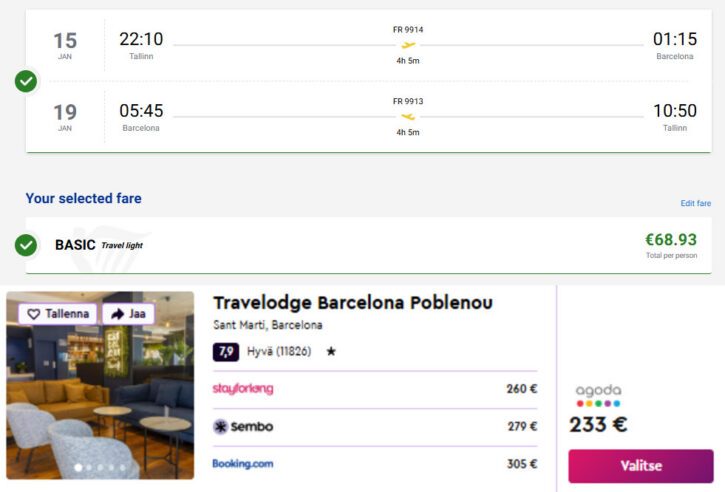The width and height of the screenshot is (725, 492).
Task: Click the agoda logo
Action: click(598, 394)
